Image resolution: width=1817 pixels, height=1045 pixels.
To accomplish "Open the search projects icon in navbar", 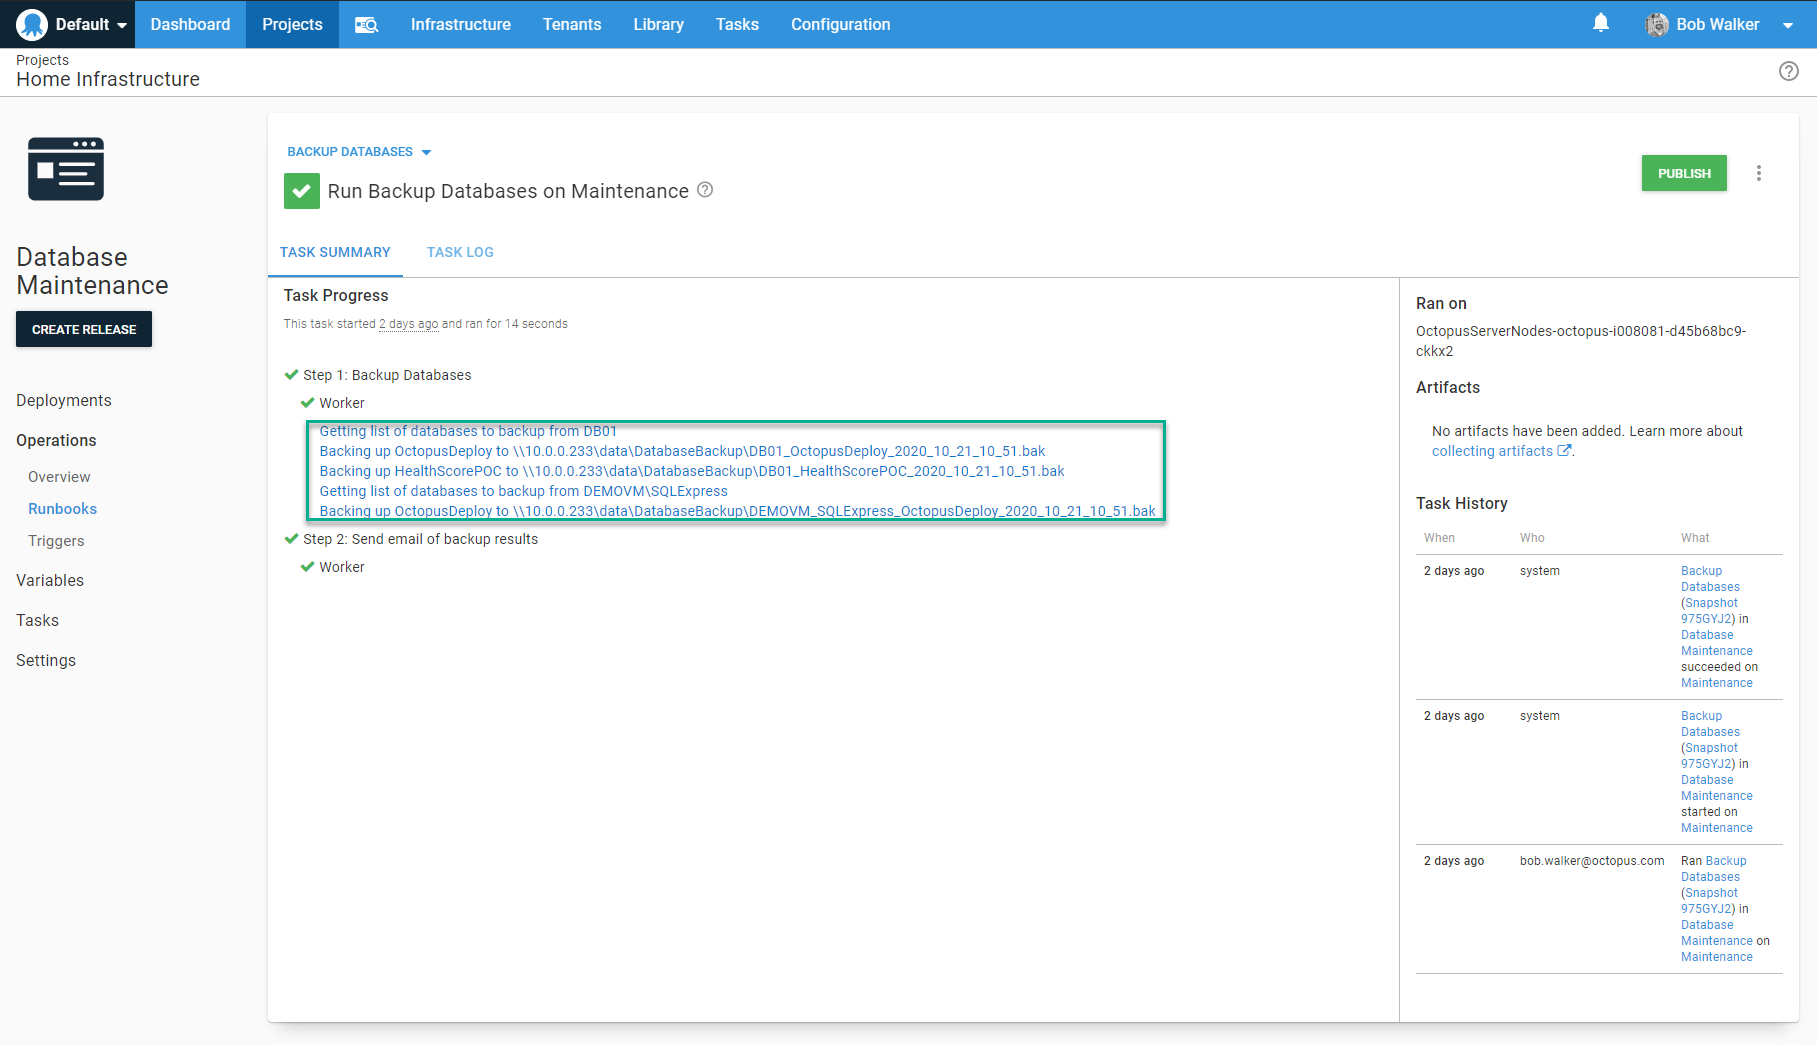I will (366, 24).
